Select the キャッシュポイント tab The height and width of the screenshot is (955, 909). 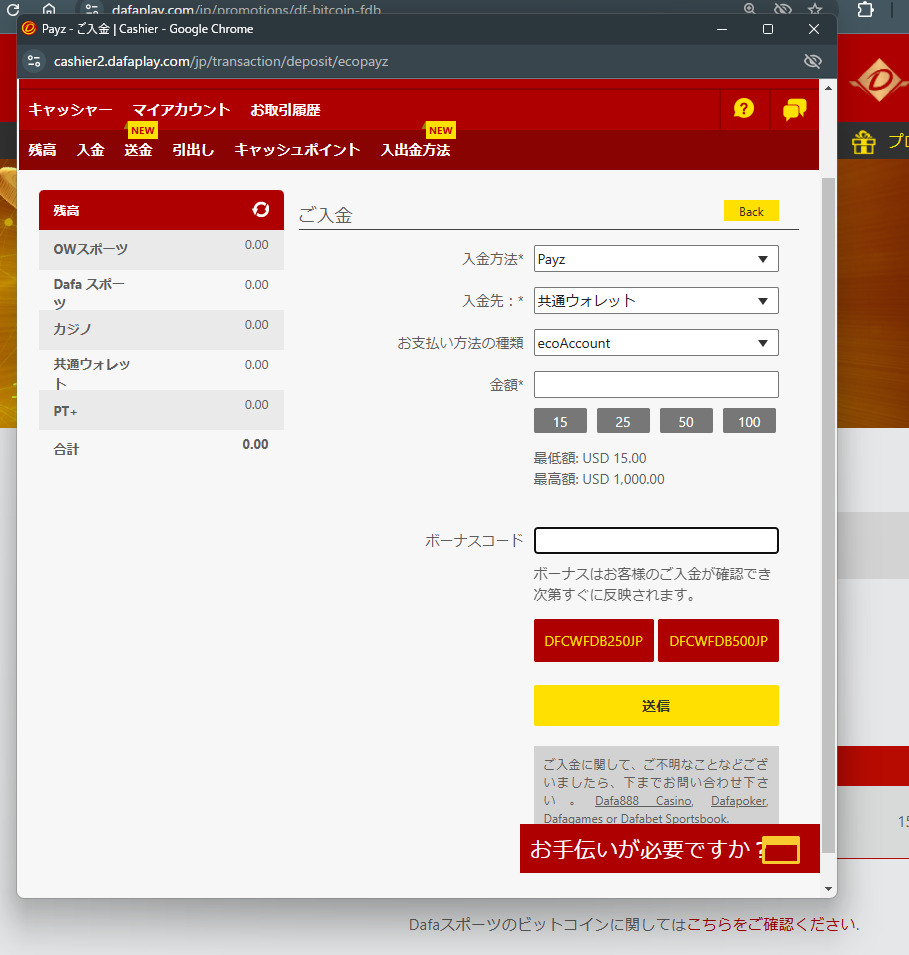(297, 150)
